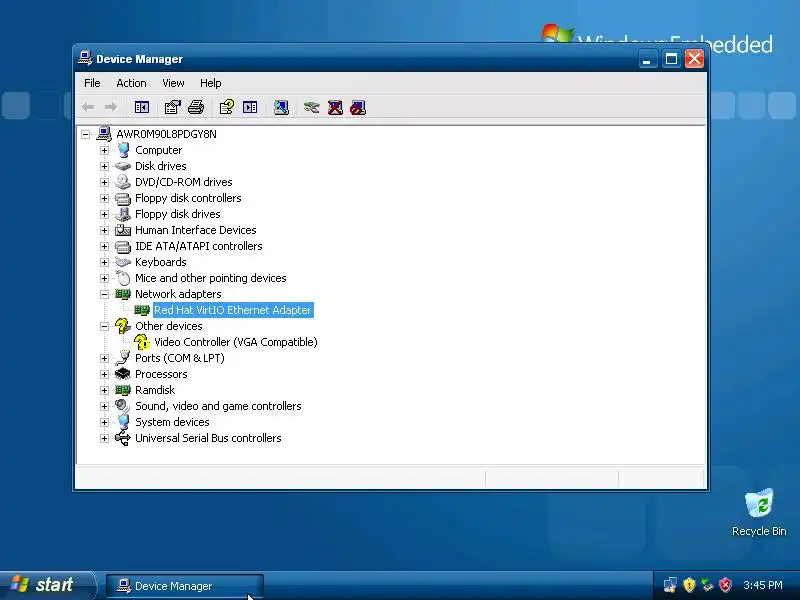800x600 pixels.
Task: Click the speaker icon for Sound controllers
Action: pyautogui.click(x=122, y=406)
